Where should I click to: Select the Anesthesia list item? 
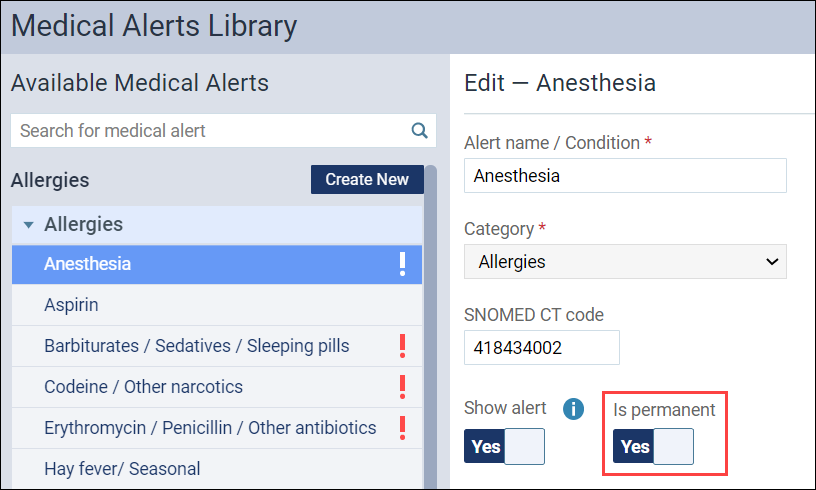click(217, 264)
